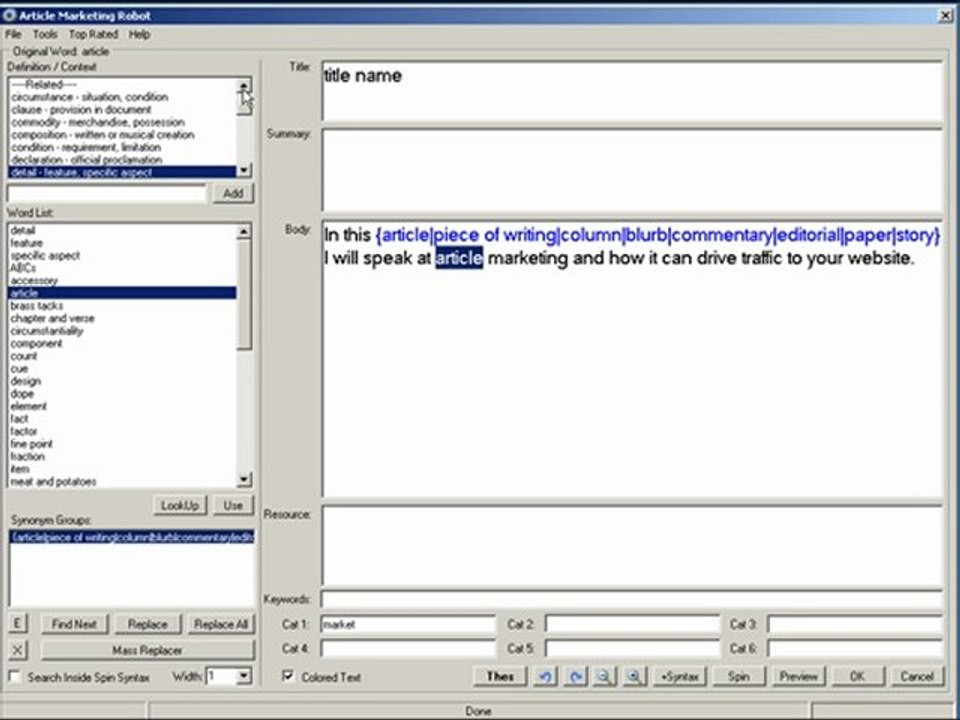
Task: Click Word List scroll up arrow
Action: pos(244,231)
